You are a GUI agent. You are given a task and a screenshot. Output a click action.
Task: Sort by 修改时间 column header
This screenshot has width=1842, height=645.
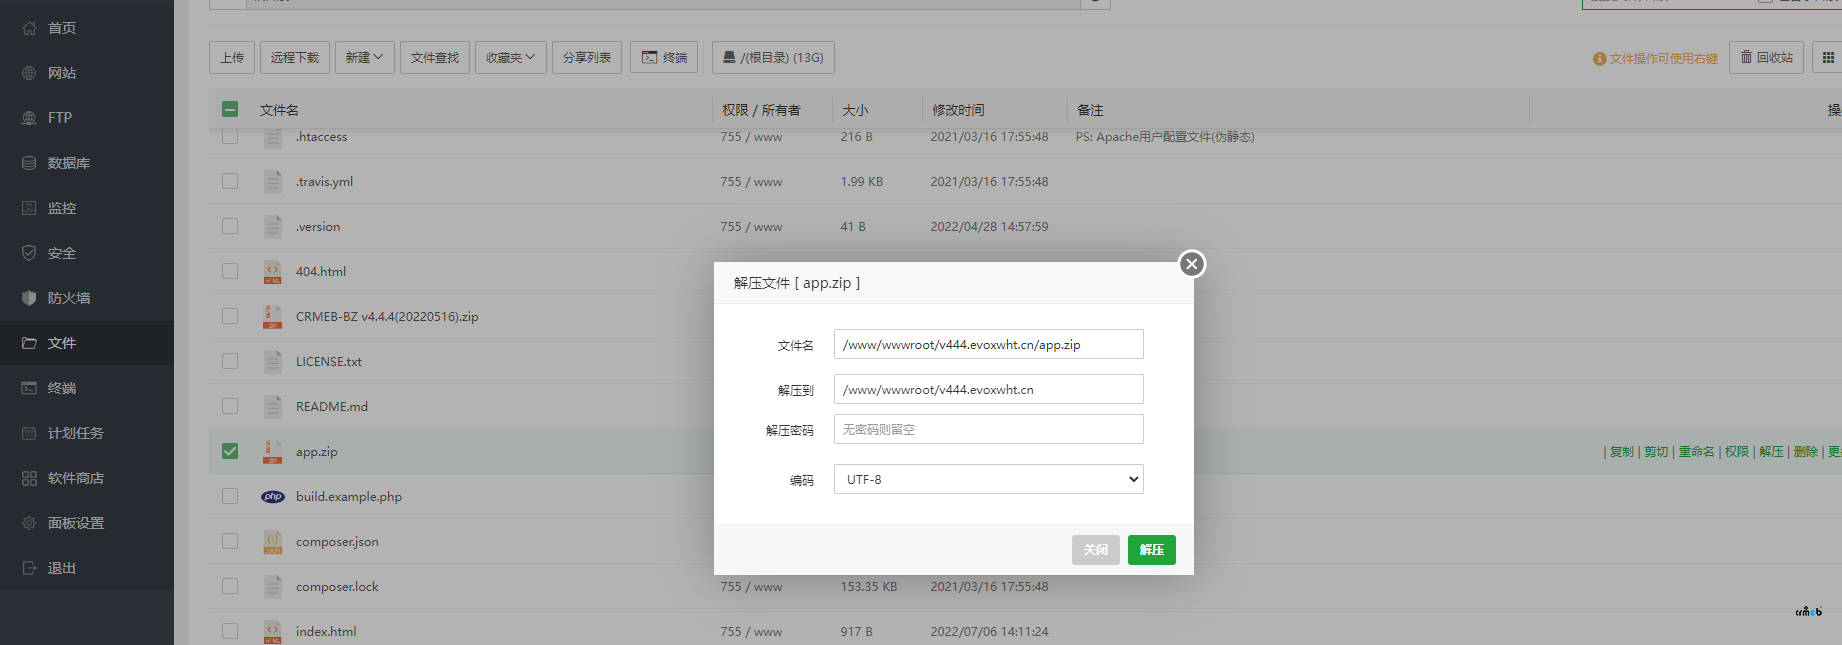click(x=958, y=110)
